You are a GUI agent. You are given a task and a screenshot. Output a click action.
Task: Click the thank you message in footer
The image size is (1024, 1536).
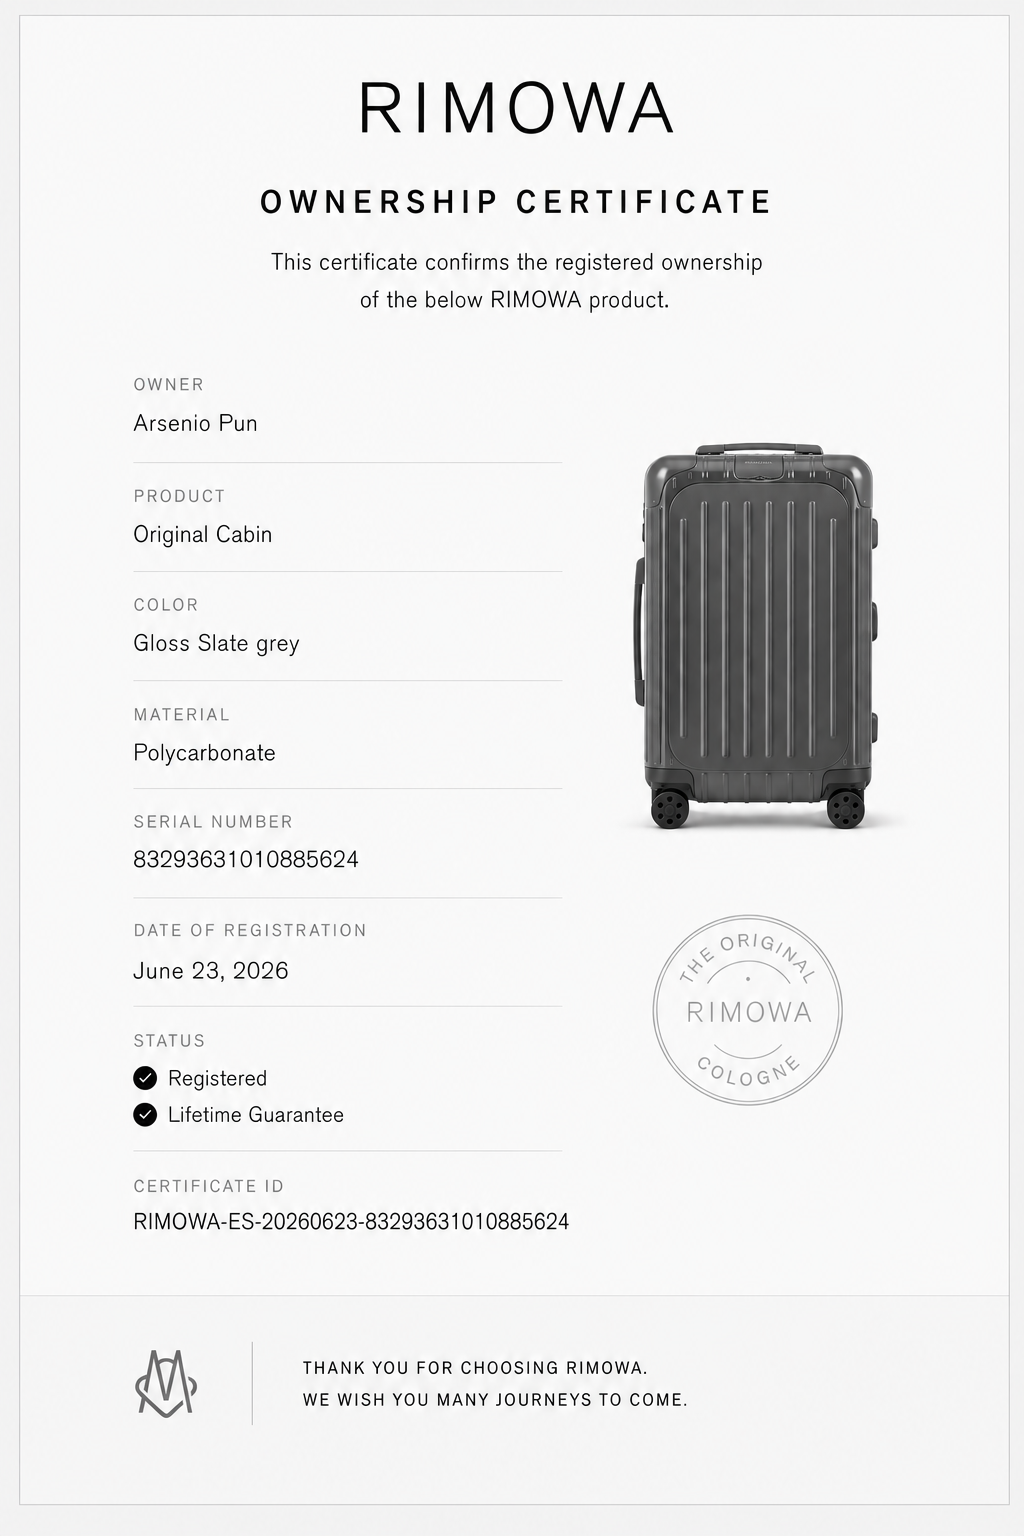(x=495, y=1384)
